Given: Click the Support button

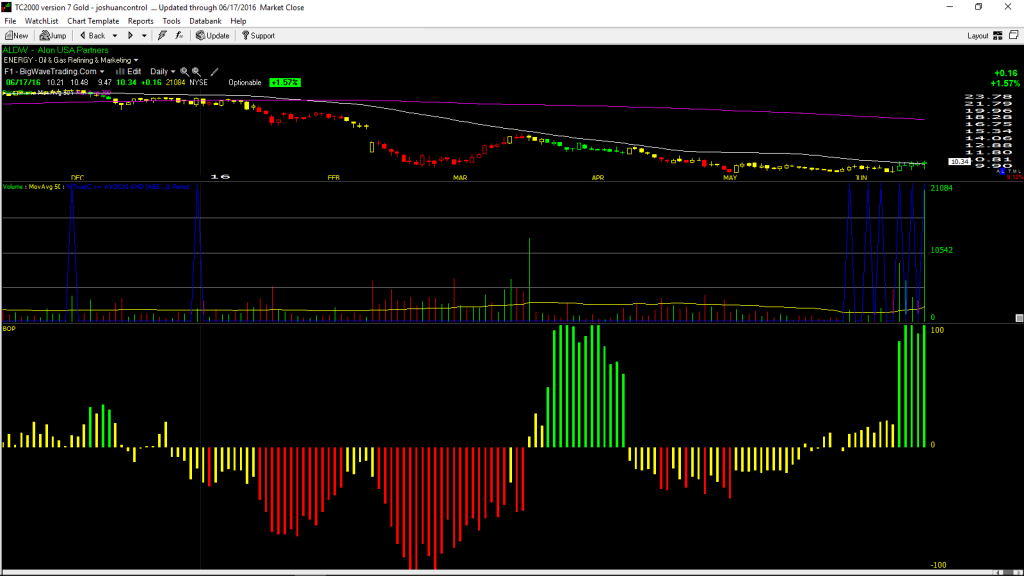Looking at the screenshot, I should (x=259, y=36).
